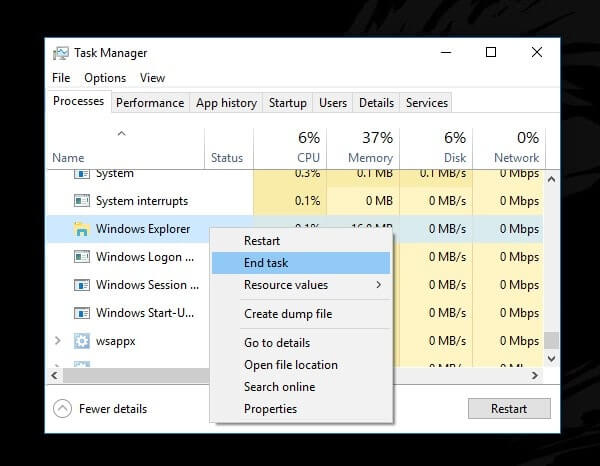Sort by the CPU column header
Screen dimensions: 600x466
tap(290, 148)
